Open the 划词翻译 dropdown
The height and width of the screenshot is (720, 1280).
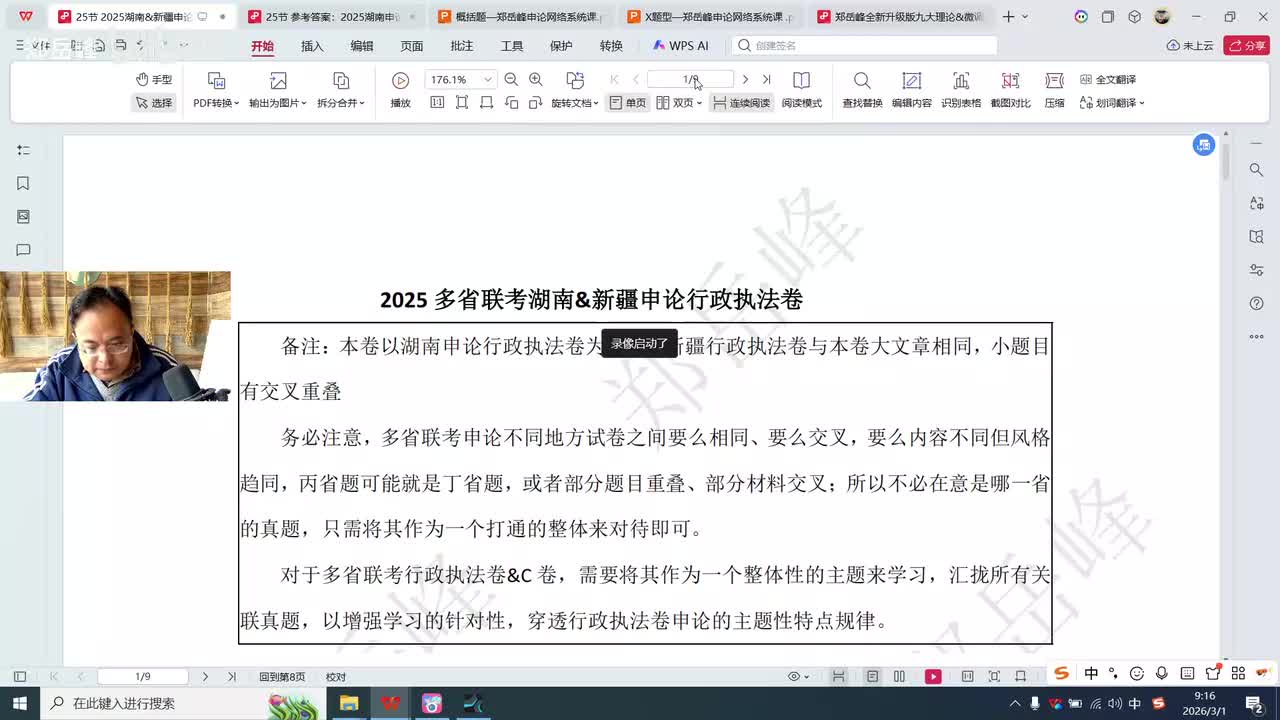coord(1112,102)
